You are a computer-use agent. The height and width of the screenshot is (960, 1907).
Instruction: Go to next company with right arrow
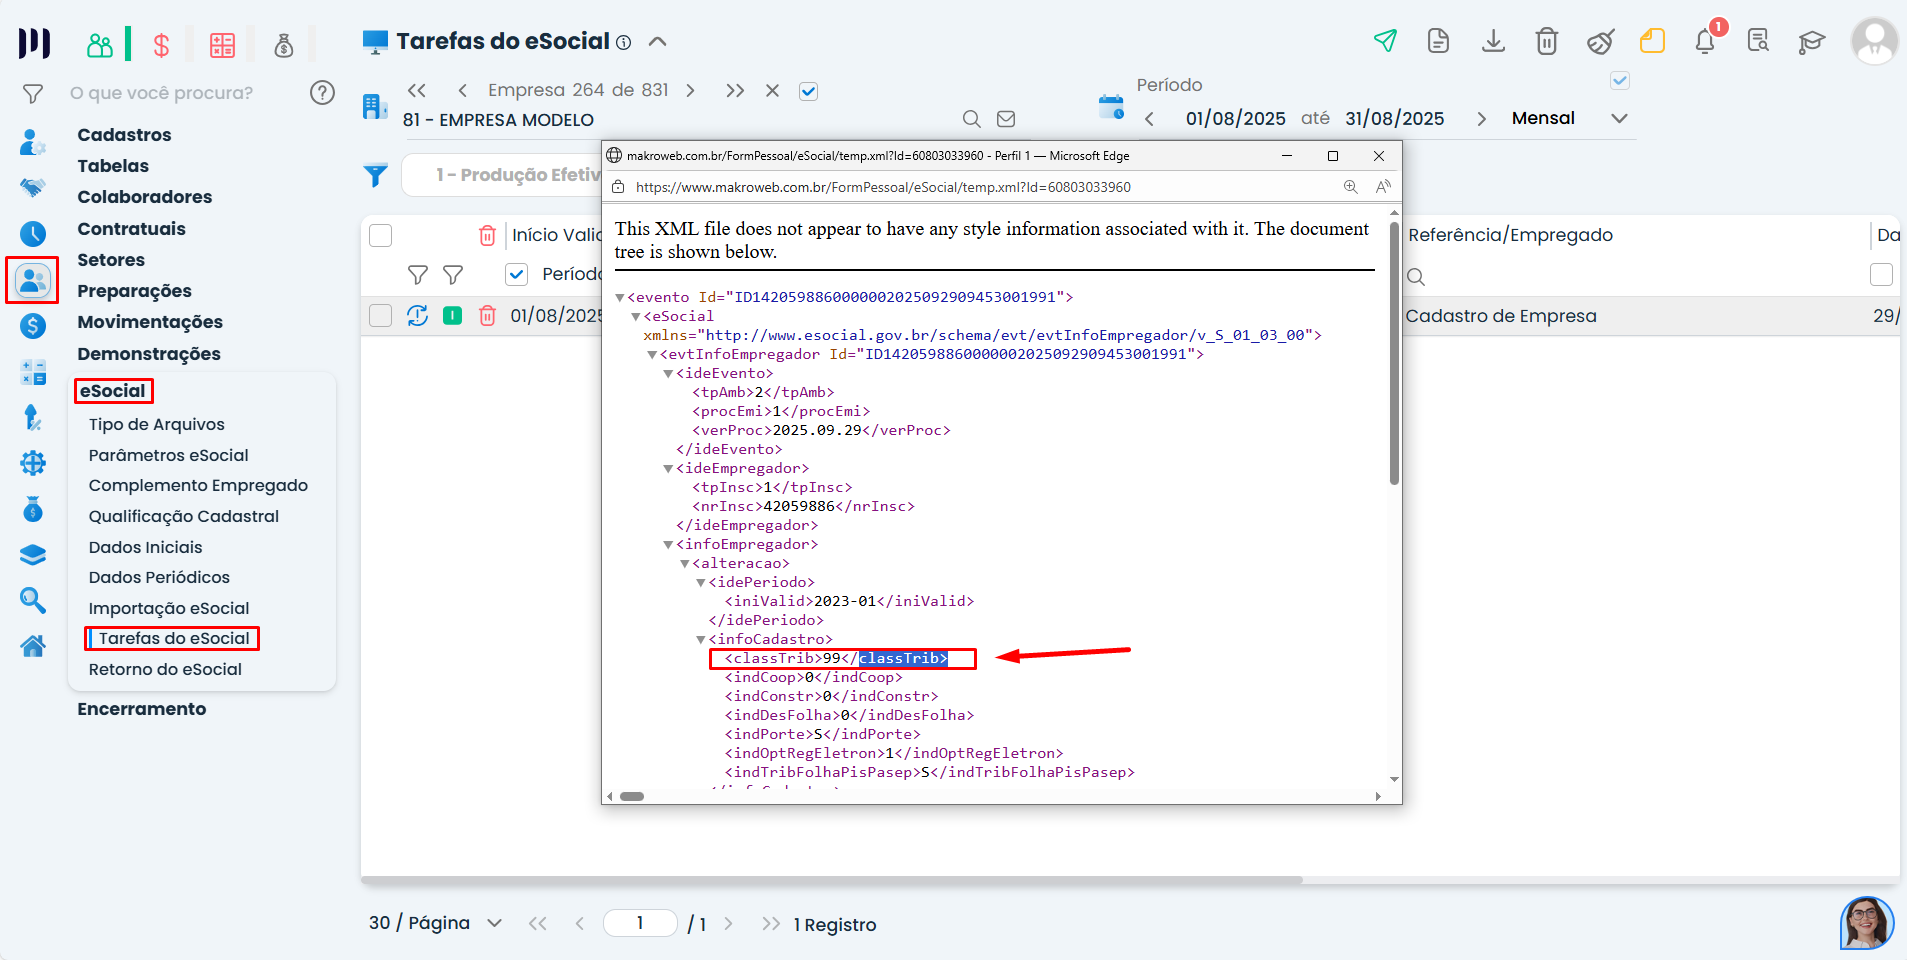[x=690, y=91]
